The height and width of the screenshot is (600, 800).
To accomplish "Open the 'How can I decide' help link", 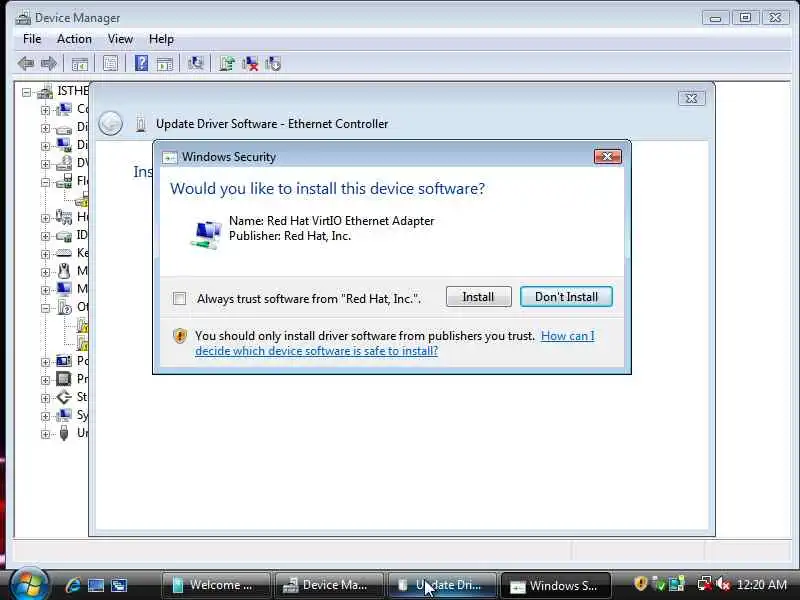I will (x=394, y=343).
